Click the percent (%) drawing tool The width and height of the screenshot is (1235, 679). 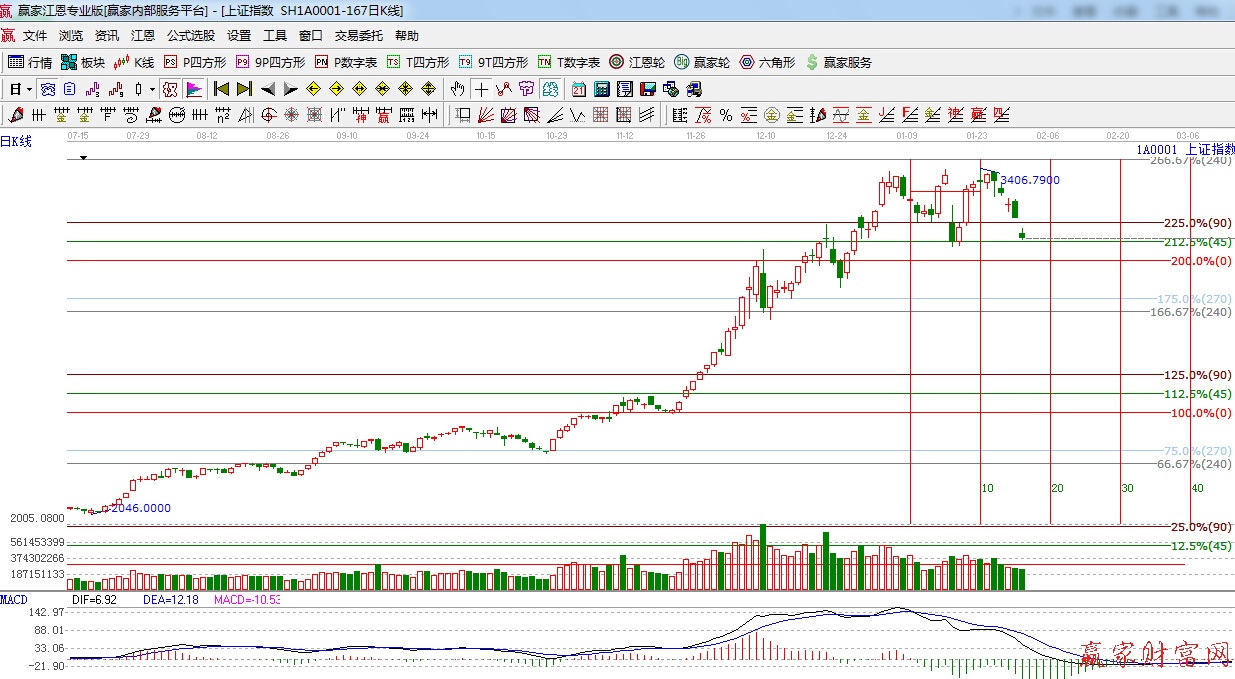725,114
